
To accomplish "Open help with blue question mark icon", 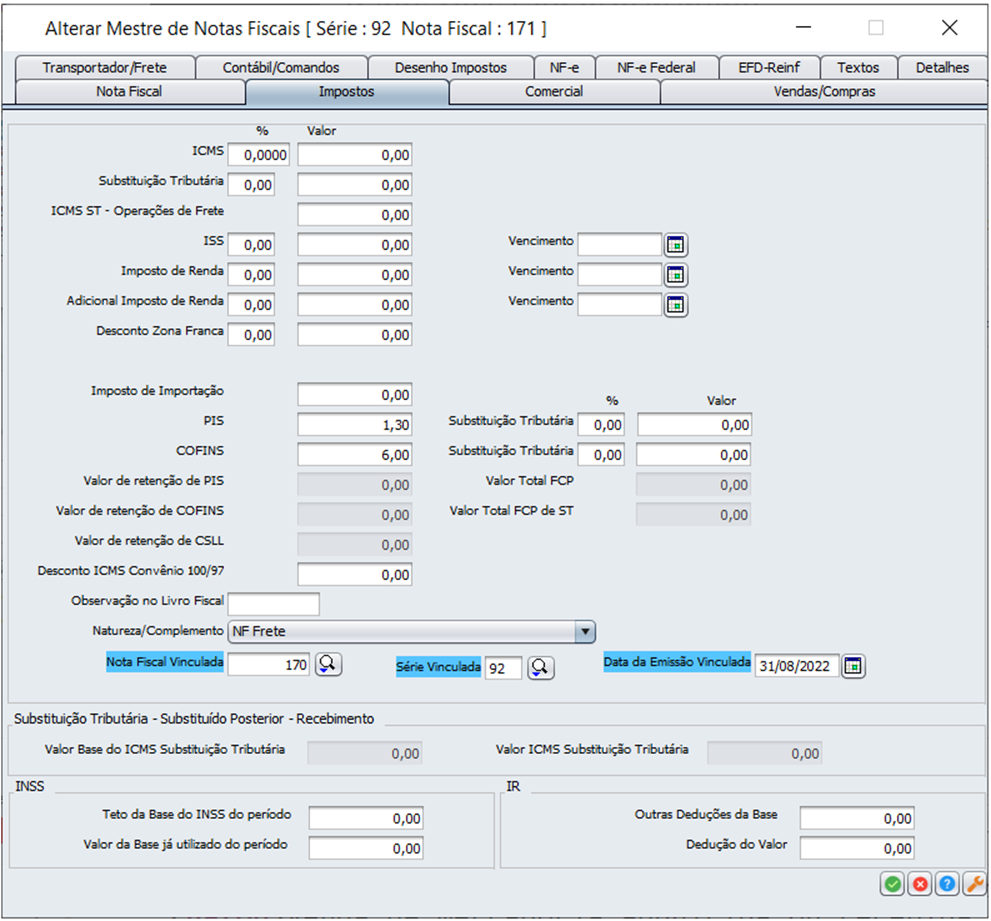I will (947, 884).
